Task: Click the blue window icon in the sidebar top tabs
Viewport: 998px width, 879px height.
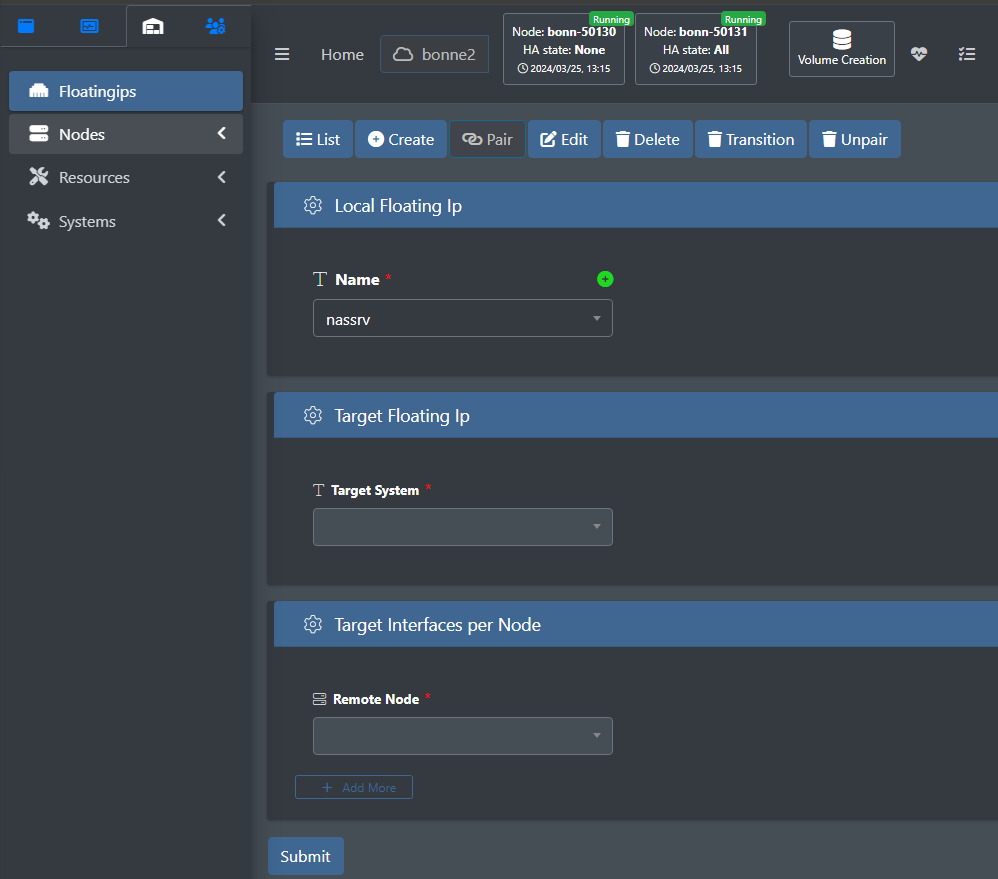Action: point(26,26)
